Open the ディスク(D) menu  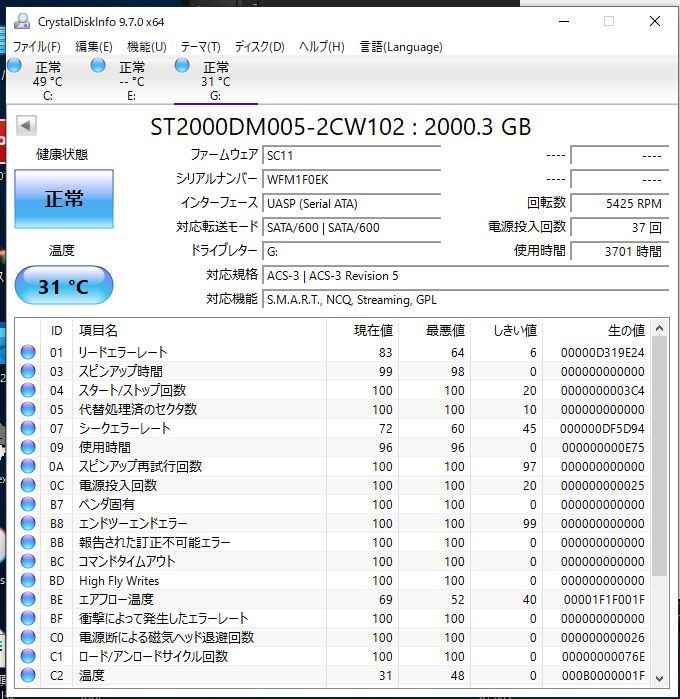tap(260, 47)
